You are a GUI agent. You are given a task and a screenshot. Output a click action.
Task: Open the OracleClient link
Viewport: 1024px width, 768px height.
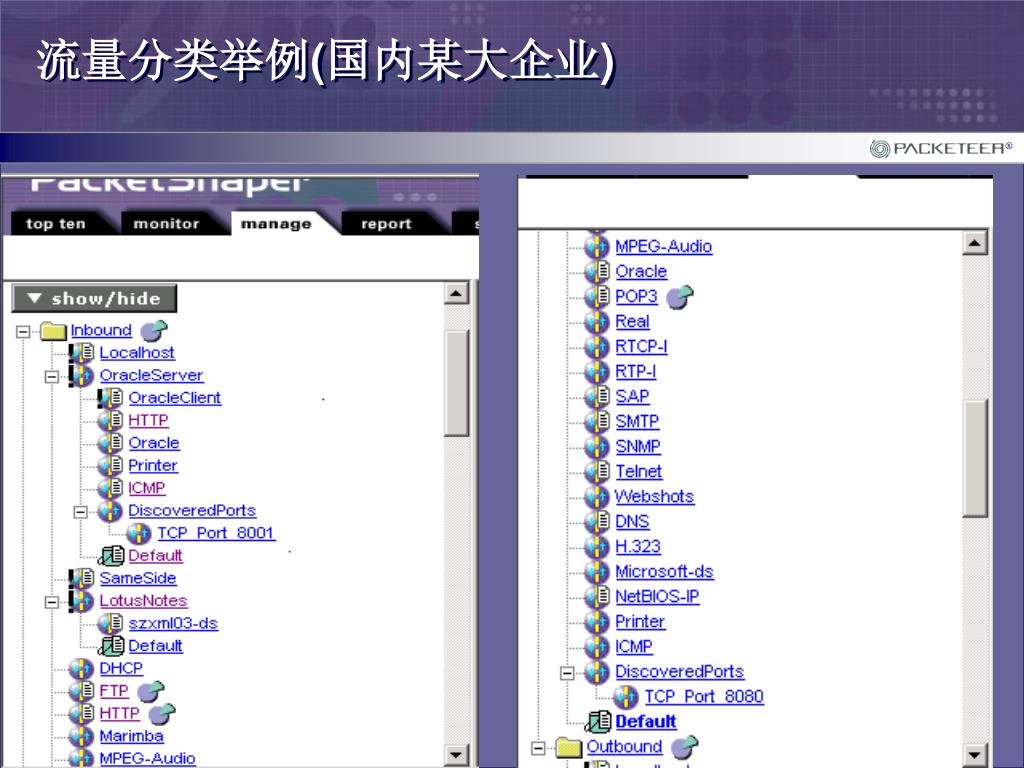[x=175, y=398]
